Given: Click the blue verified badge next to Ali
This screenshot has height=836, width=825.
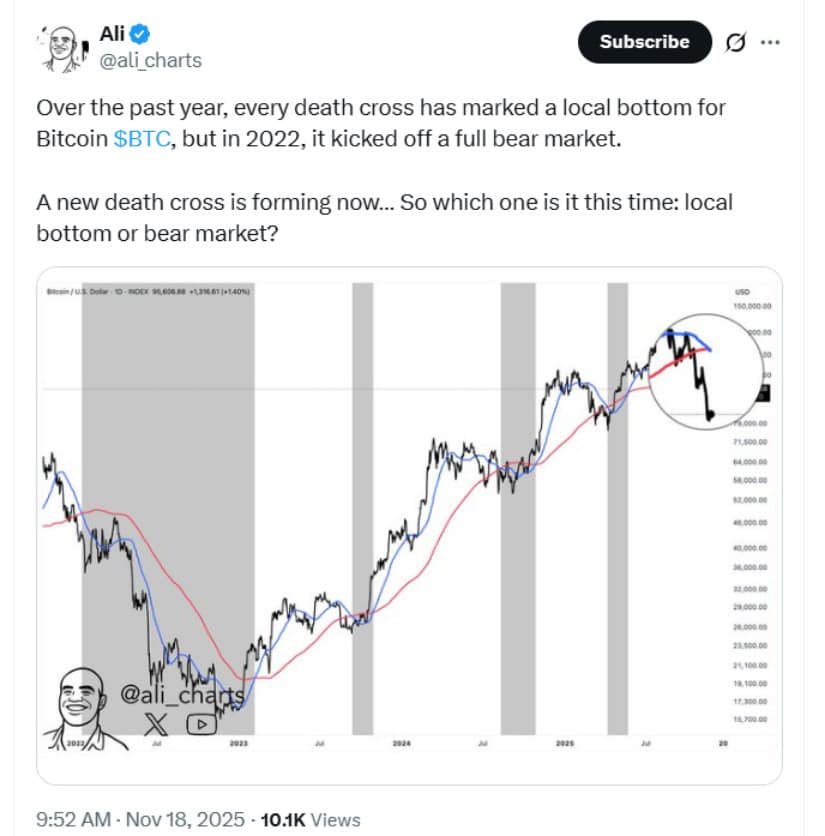Looking at the screenshot, I should pyautogui.click(x=141, y=35).
